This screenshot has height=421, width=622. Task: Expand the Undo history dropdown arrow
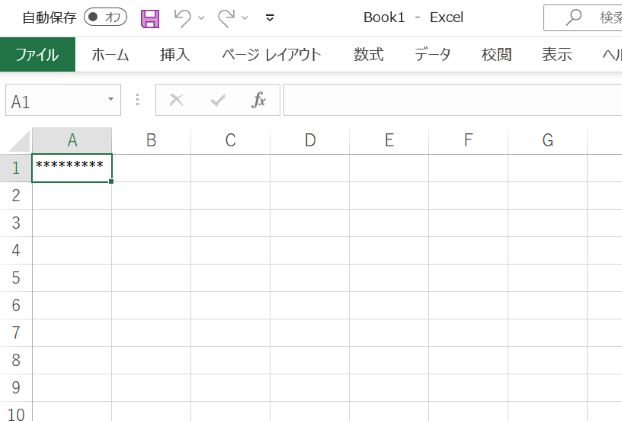[201, 18]
